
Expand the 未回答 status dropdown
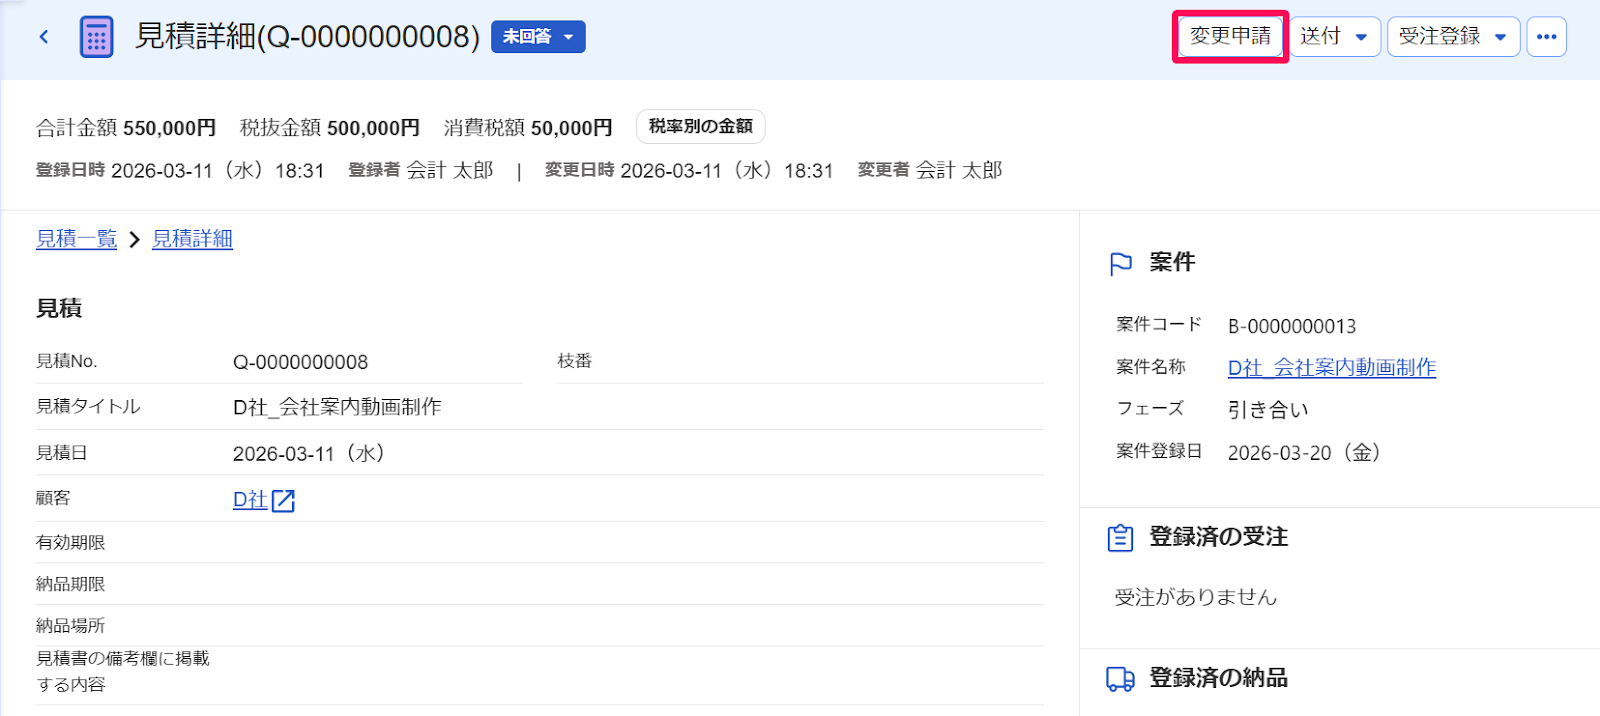538,37
